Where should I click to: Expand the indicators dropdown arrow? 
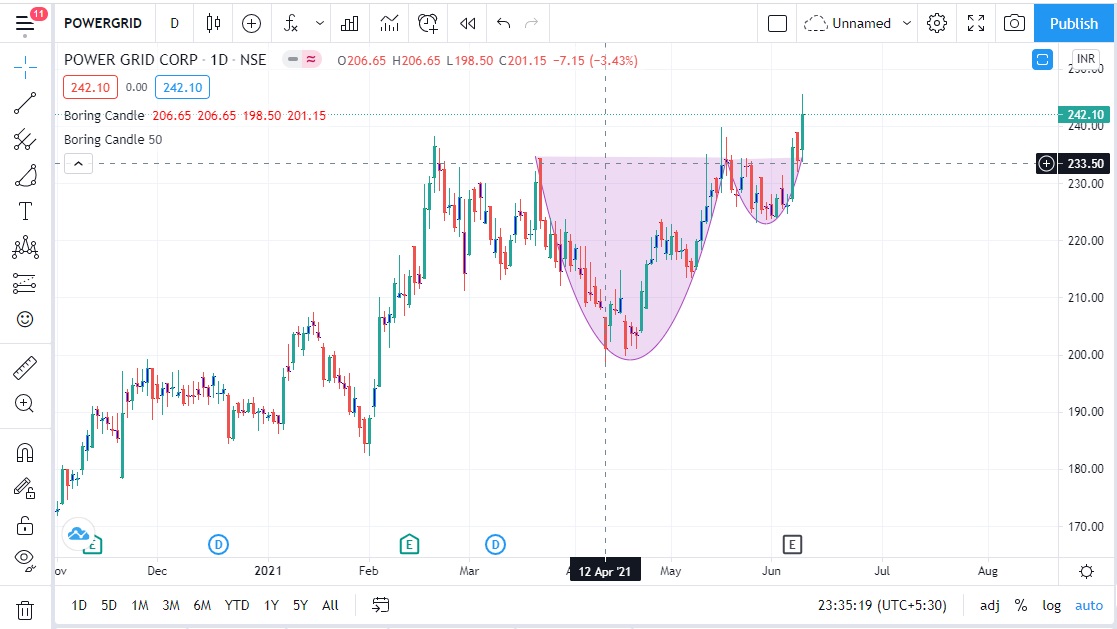320,23
